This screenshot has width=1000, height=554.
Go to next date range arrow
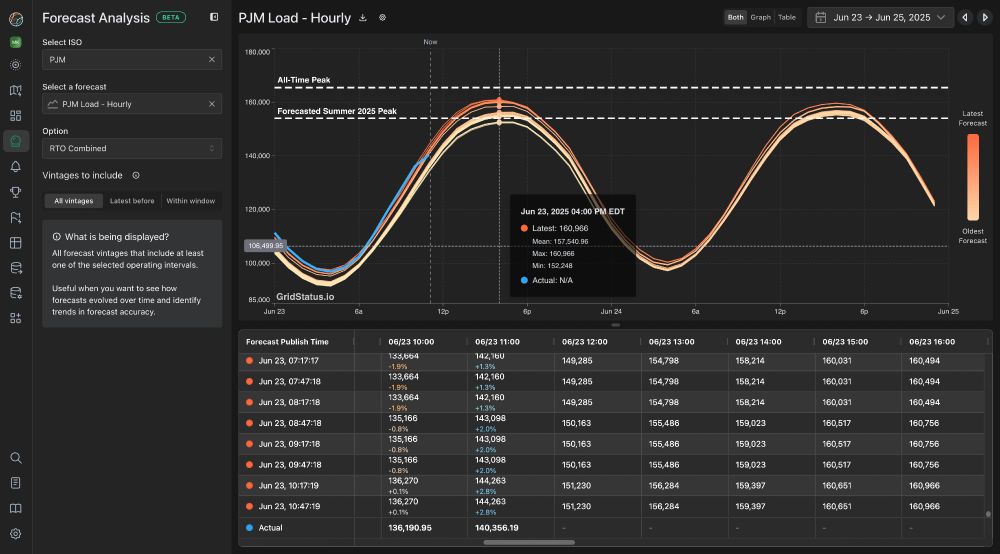coord(985,18)
